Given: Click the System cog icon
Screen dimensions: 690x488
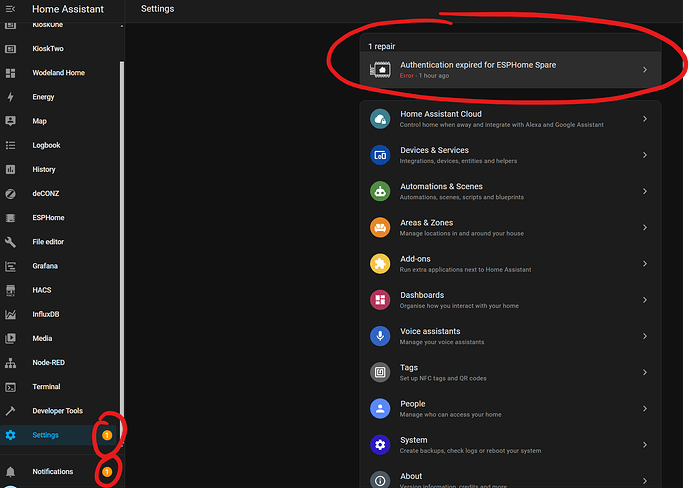Looking at the screenshot, I should 380,445.
